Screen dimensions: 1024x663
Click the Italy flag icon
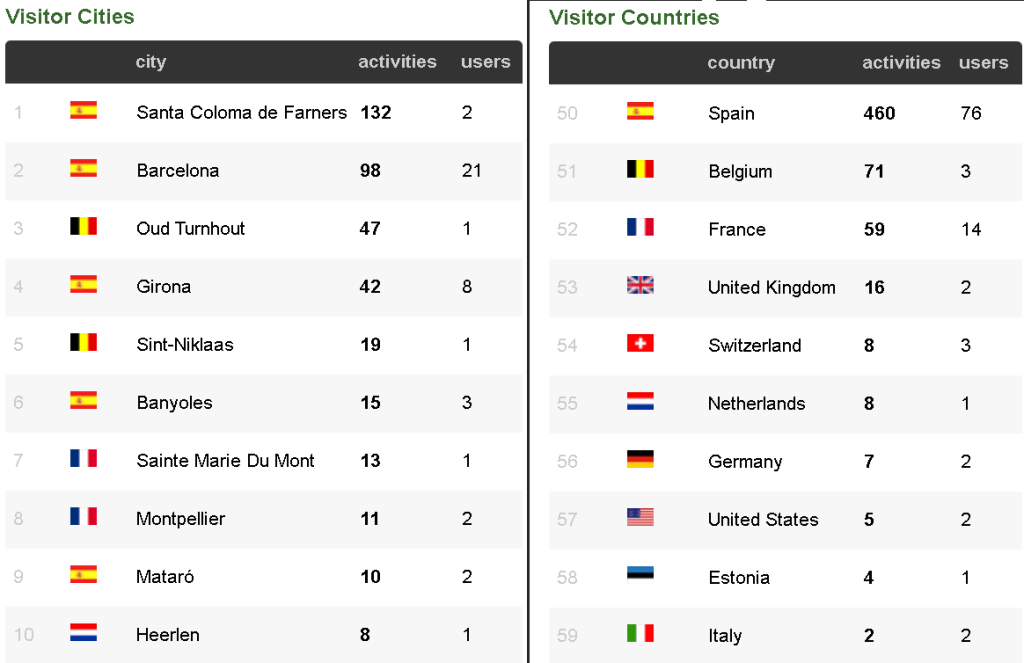[x=640, y=634]
